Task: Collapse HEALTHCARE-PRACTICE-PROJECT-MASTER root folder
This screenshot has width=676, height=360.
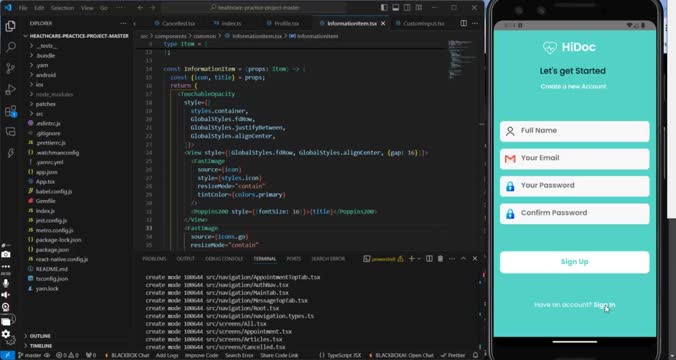Action: [x=76, y=36]
